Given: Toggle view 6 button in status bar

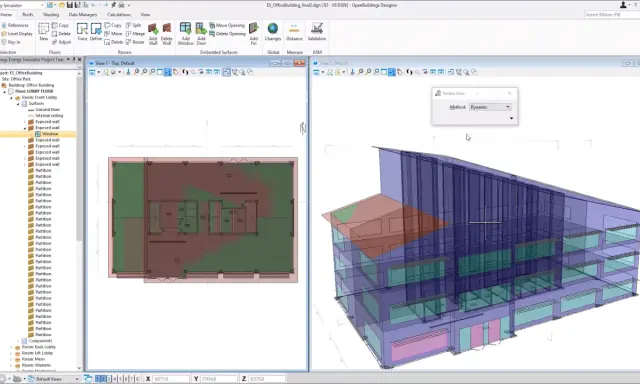Looking at the screenshot, I should (x=126, y=379).
